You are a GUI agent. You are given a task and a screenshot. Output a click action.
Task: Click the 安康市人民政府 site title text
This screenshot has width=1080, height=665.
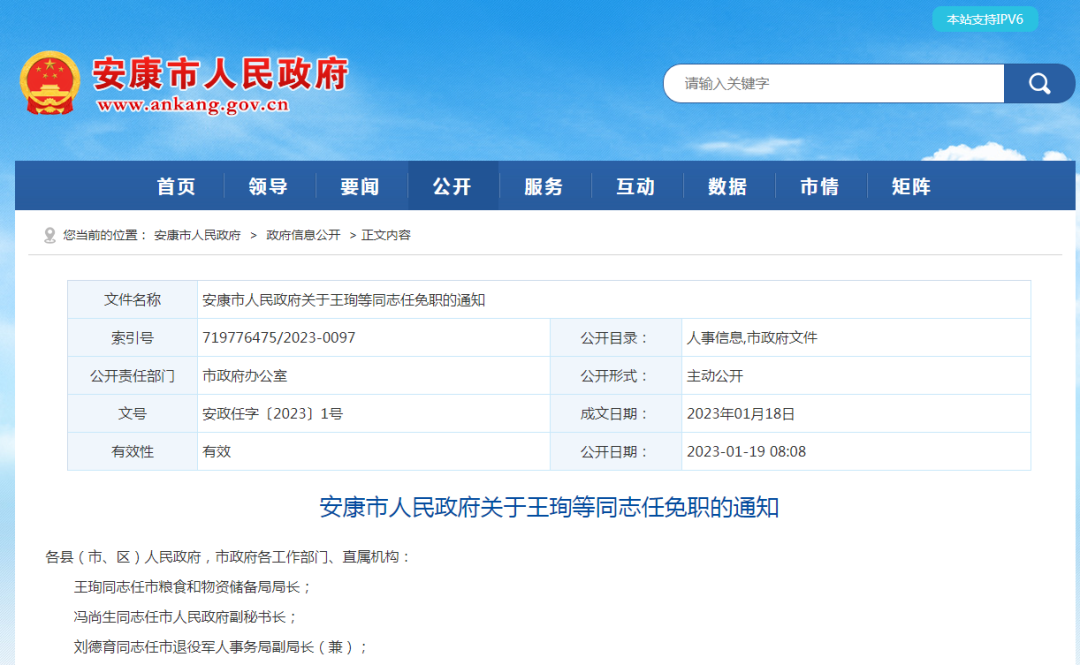[x=220, y=73]
